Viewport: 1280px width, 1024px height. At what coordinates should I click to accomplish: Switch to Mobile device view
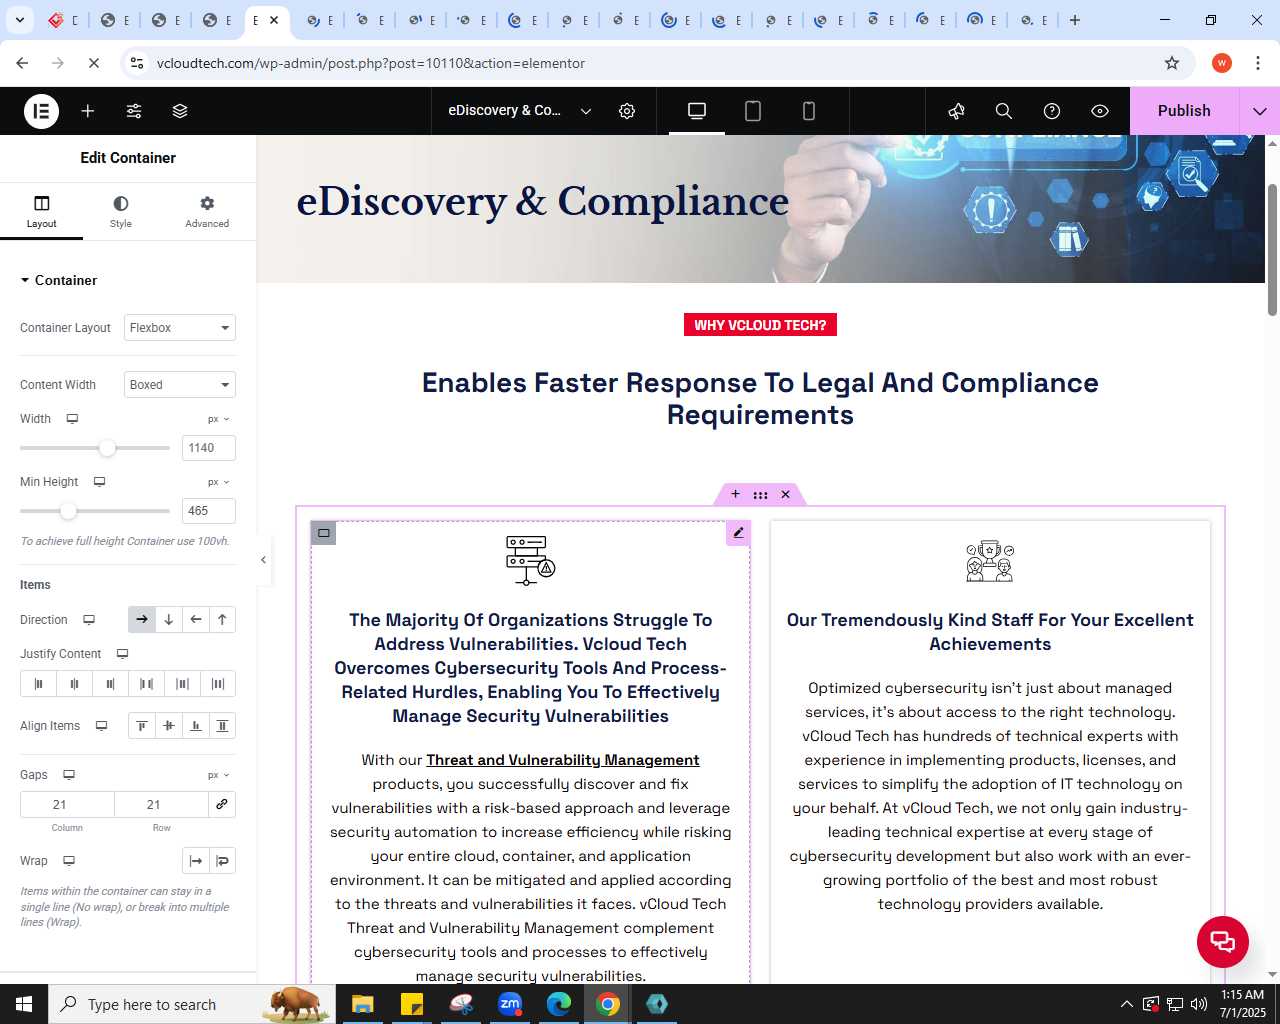809,111
